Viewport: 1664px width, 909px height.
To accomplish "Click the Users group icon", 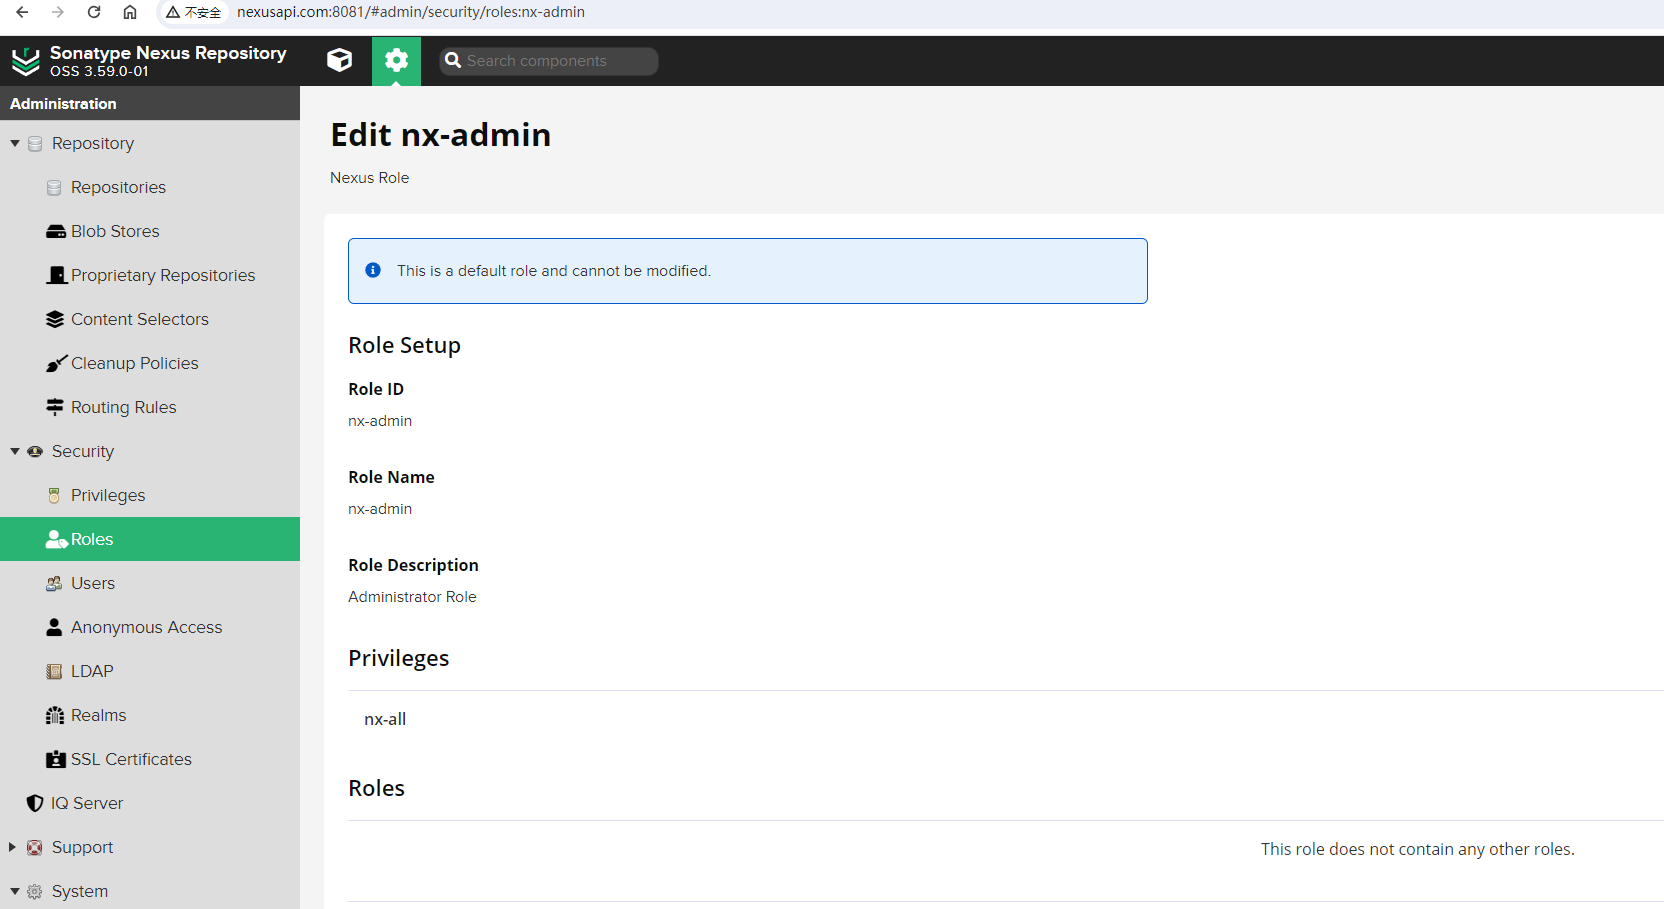I will coord(54,584).
